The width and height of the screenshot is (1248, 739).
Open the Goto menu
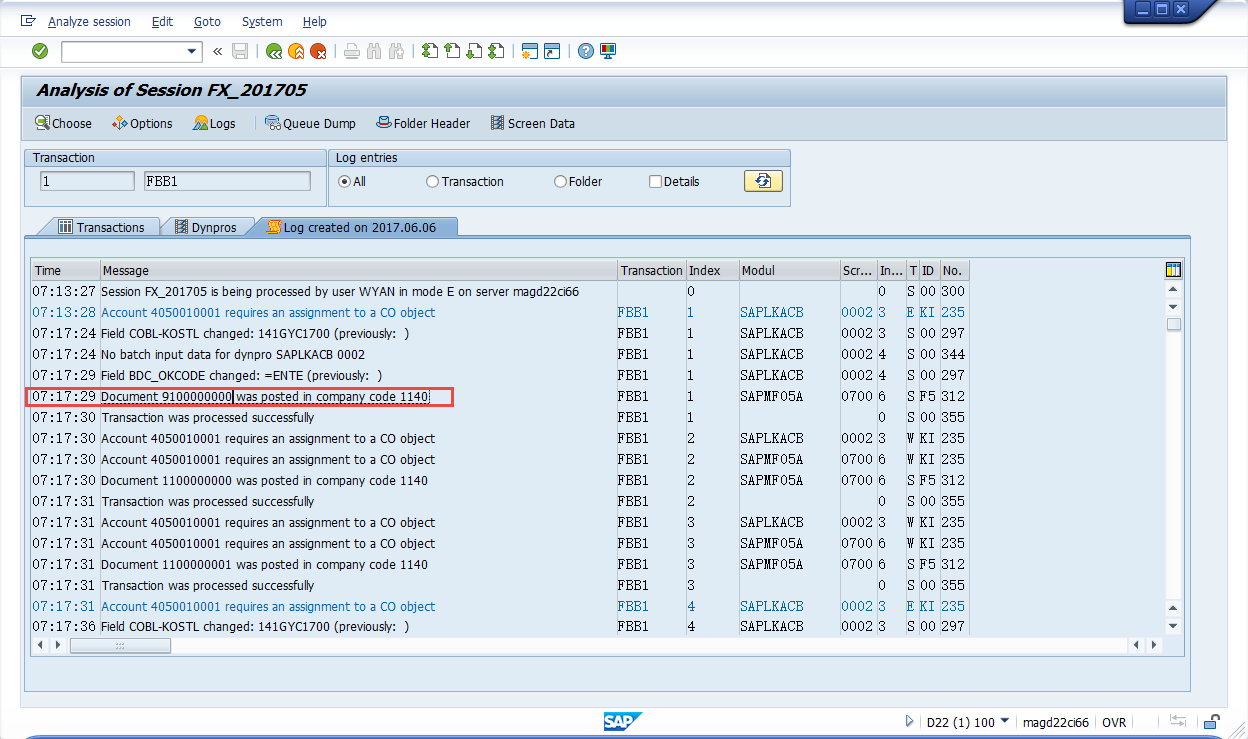point(207,21)
